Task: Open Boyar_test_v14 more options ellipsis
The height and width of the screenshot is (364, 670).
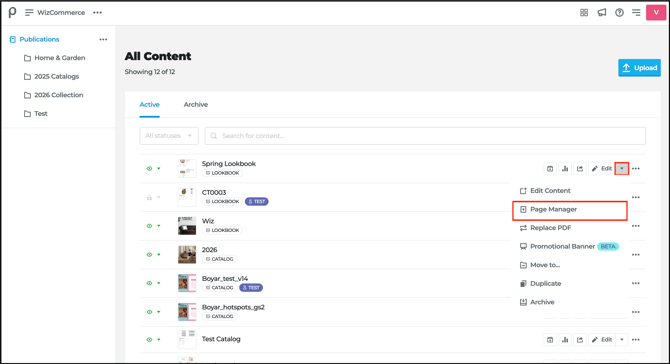Action: 636,283
